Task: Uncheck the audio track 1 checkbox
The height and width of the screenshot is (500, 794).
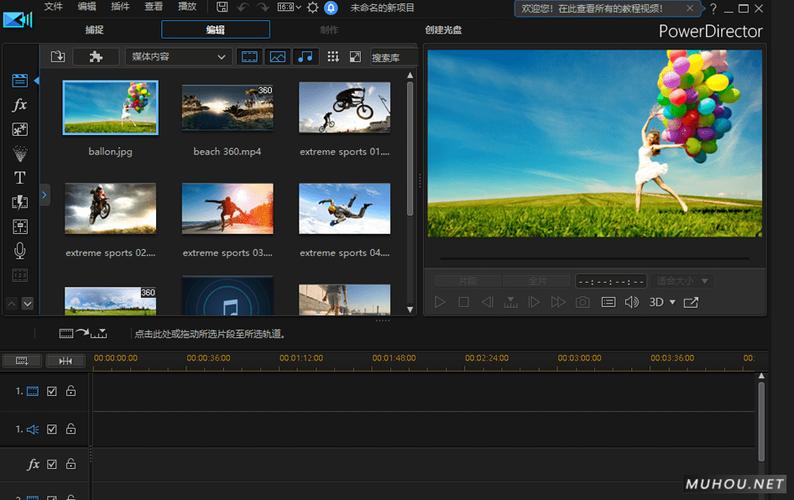Action: point(52,429)
